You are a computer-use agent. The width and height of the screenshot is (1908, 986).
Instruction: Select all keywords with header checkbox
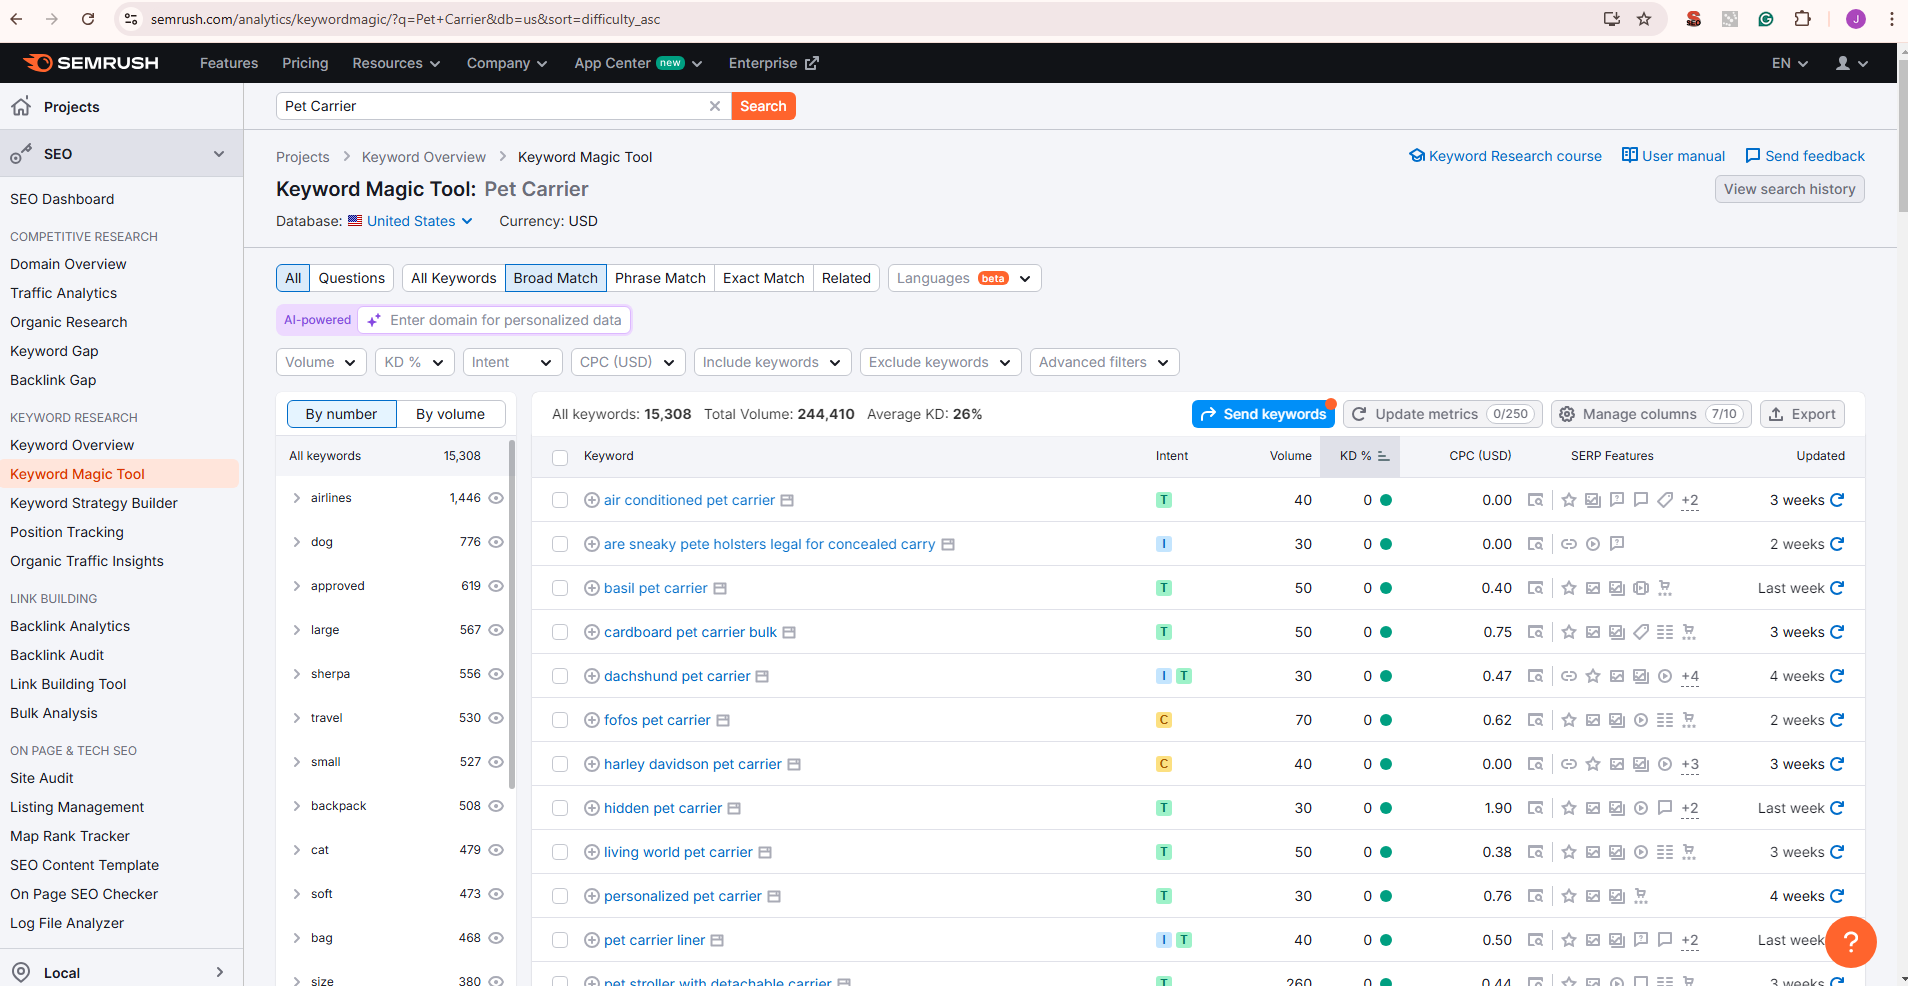560,457
